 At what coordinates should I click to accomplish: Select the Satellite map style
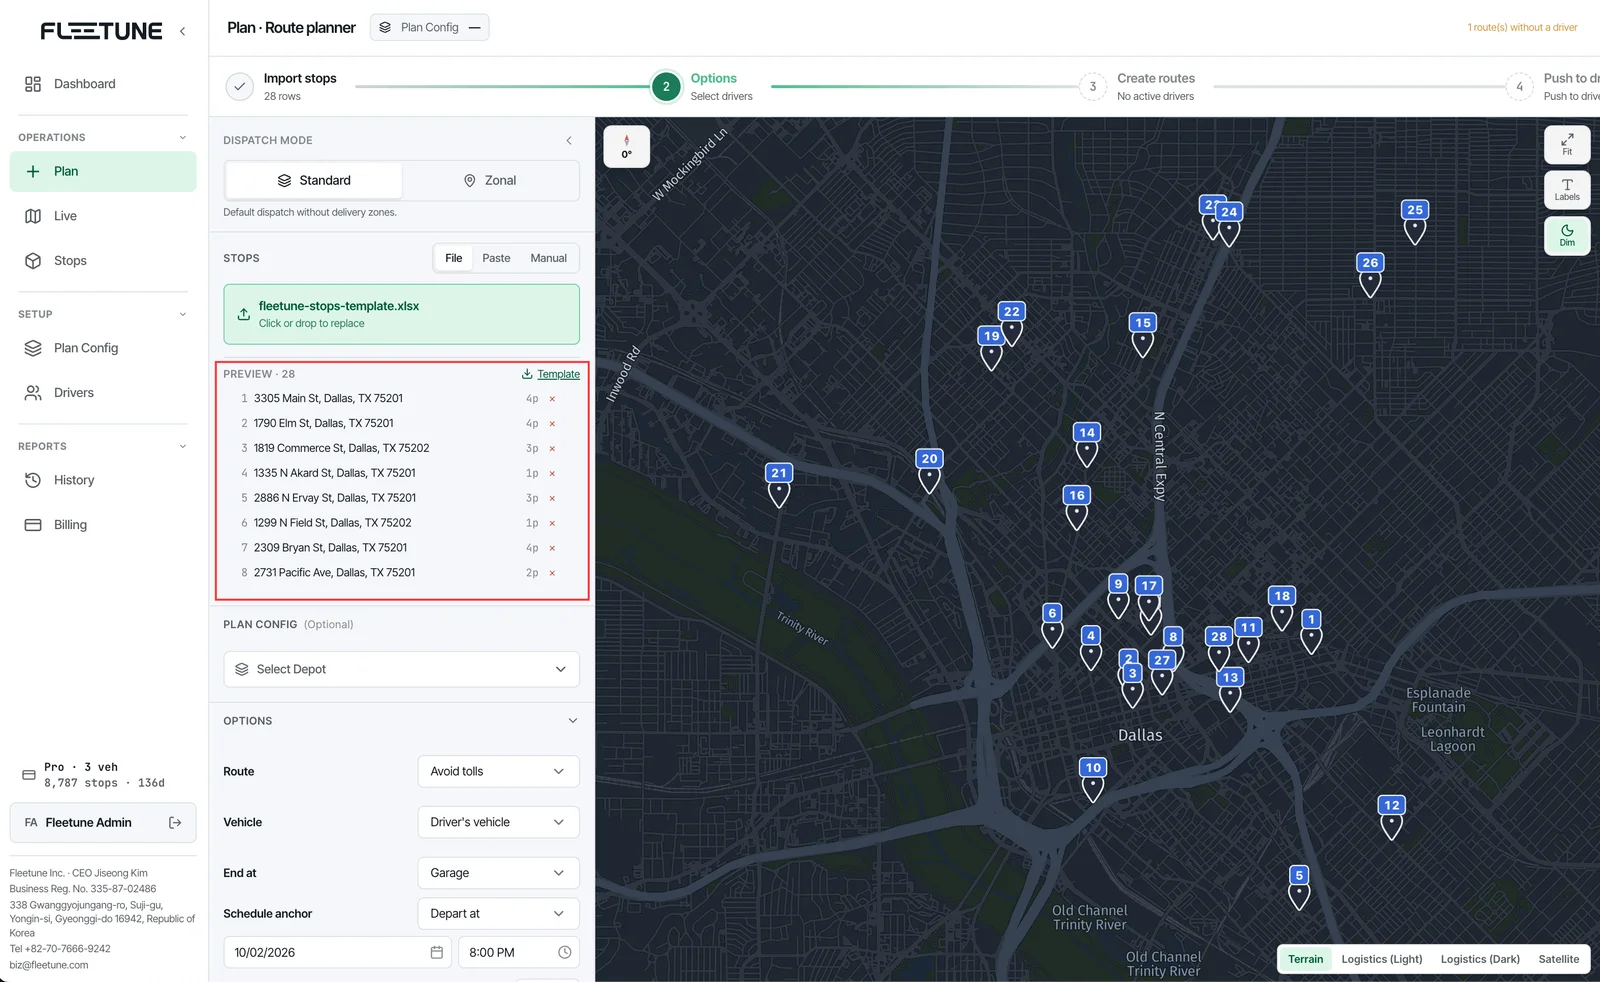(1558, 959)
